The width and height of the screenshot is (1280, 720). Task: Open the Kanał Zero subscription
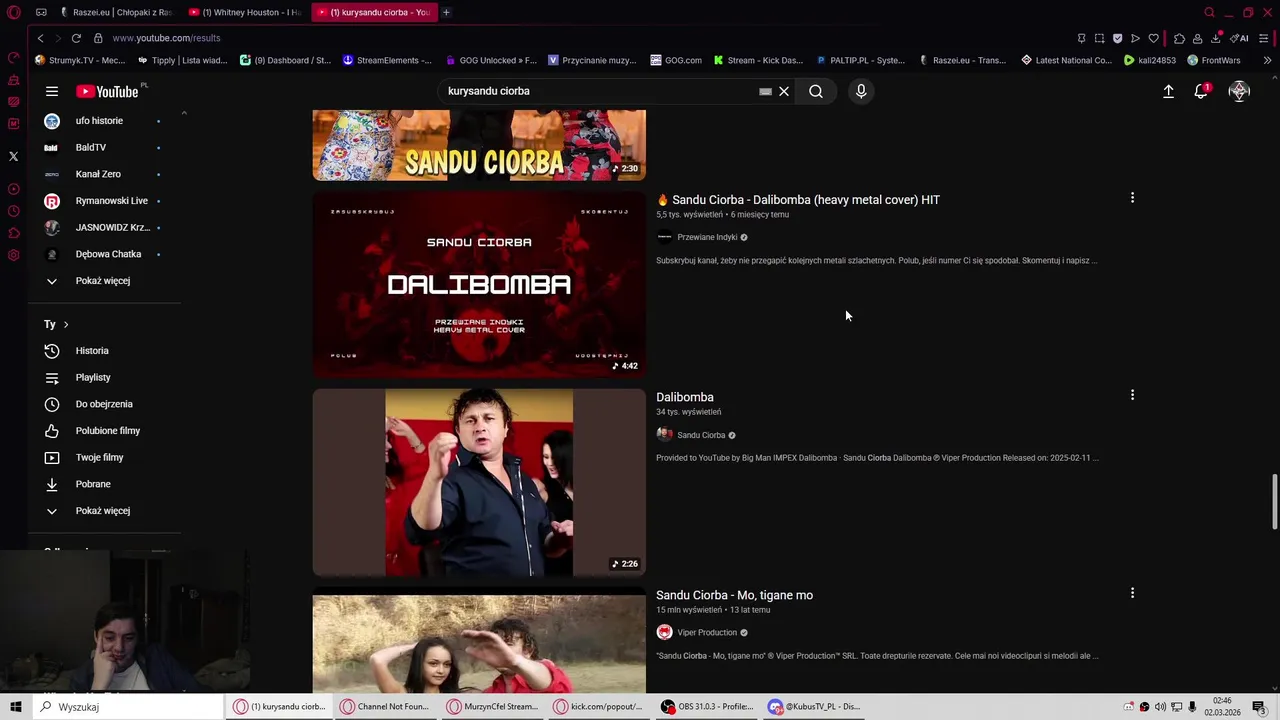tap(98, 174)
